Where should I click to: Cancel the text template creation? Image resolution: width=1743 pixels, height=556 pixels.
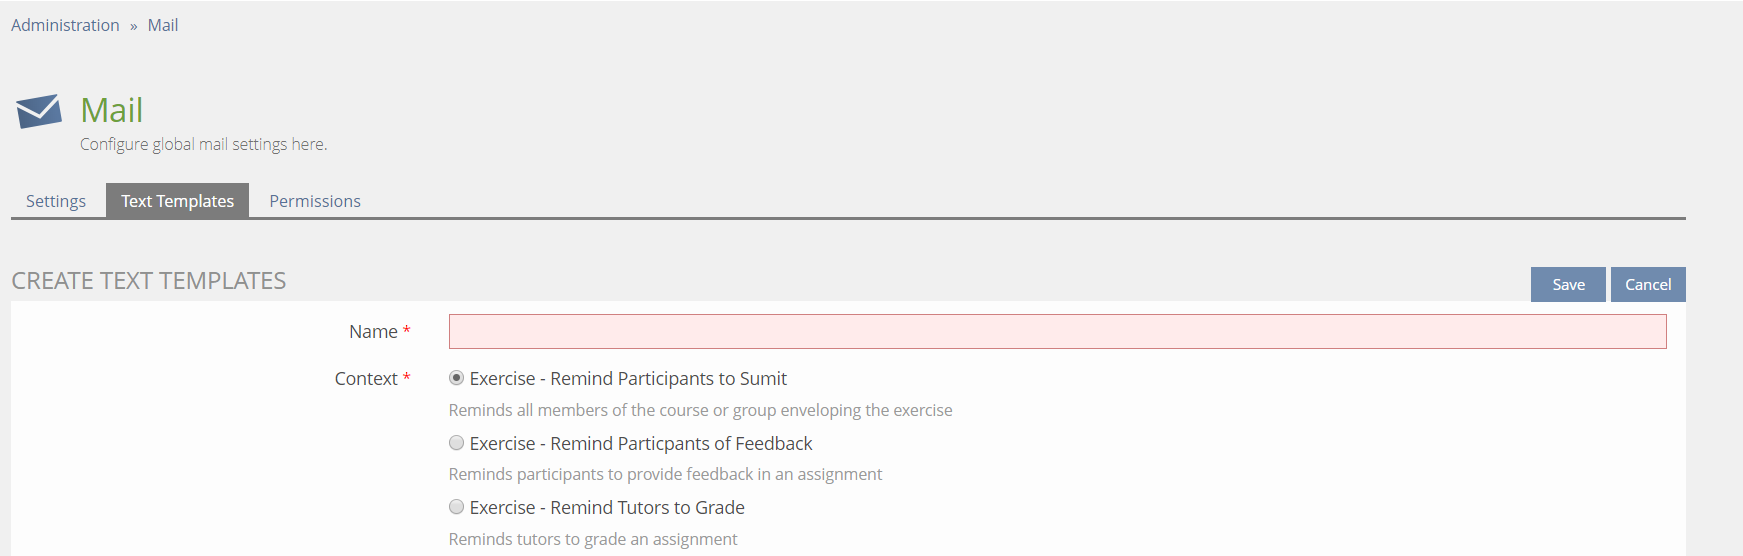point(1647,285)
